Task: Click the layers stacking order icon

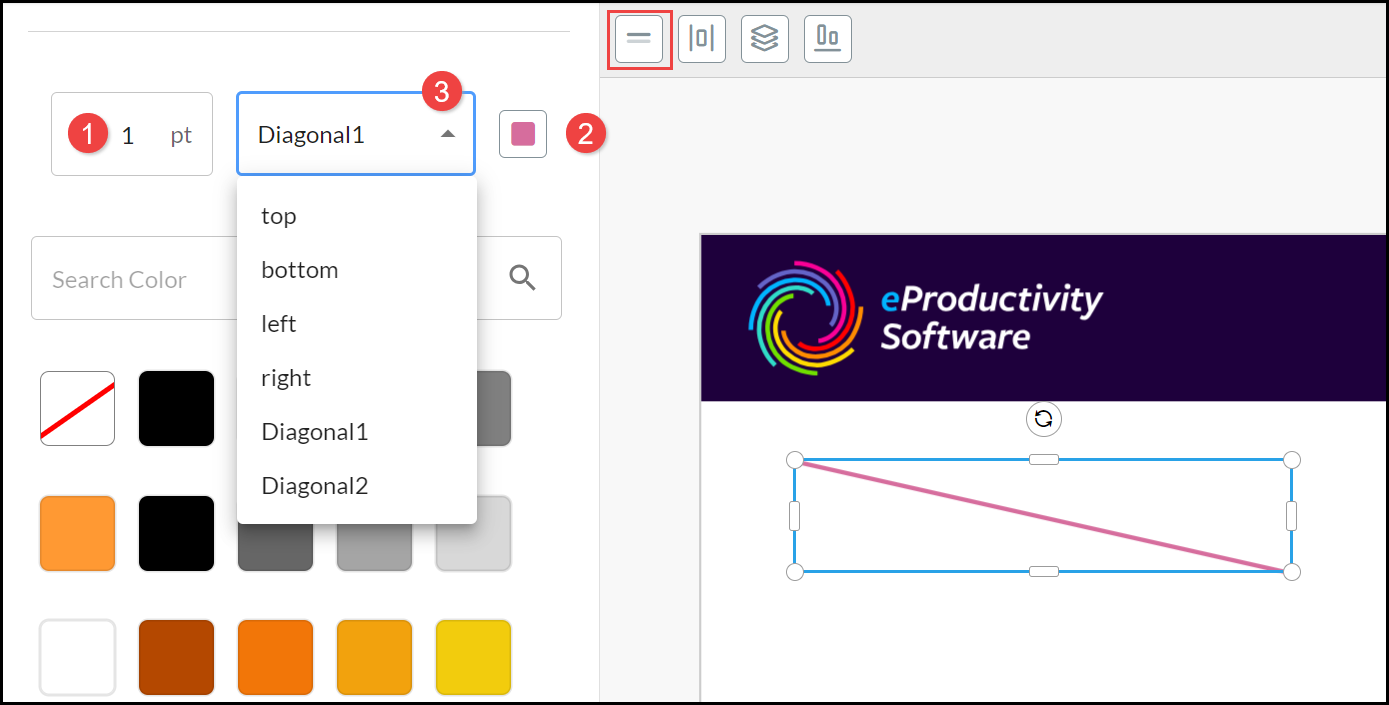Action: pyautogui.click(x=765, y=39)
